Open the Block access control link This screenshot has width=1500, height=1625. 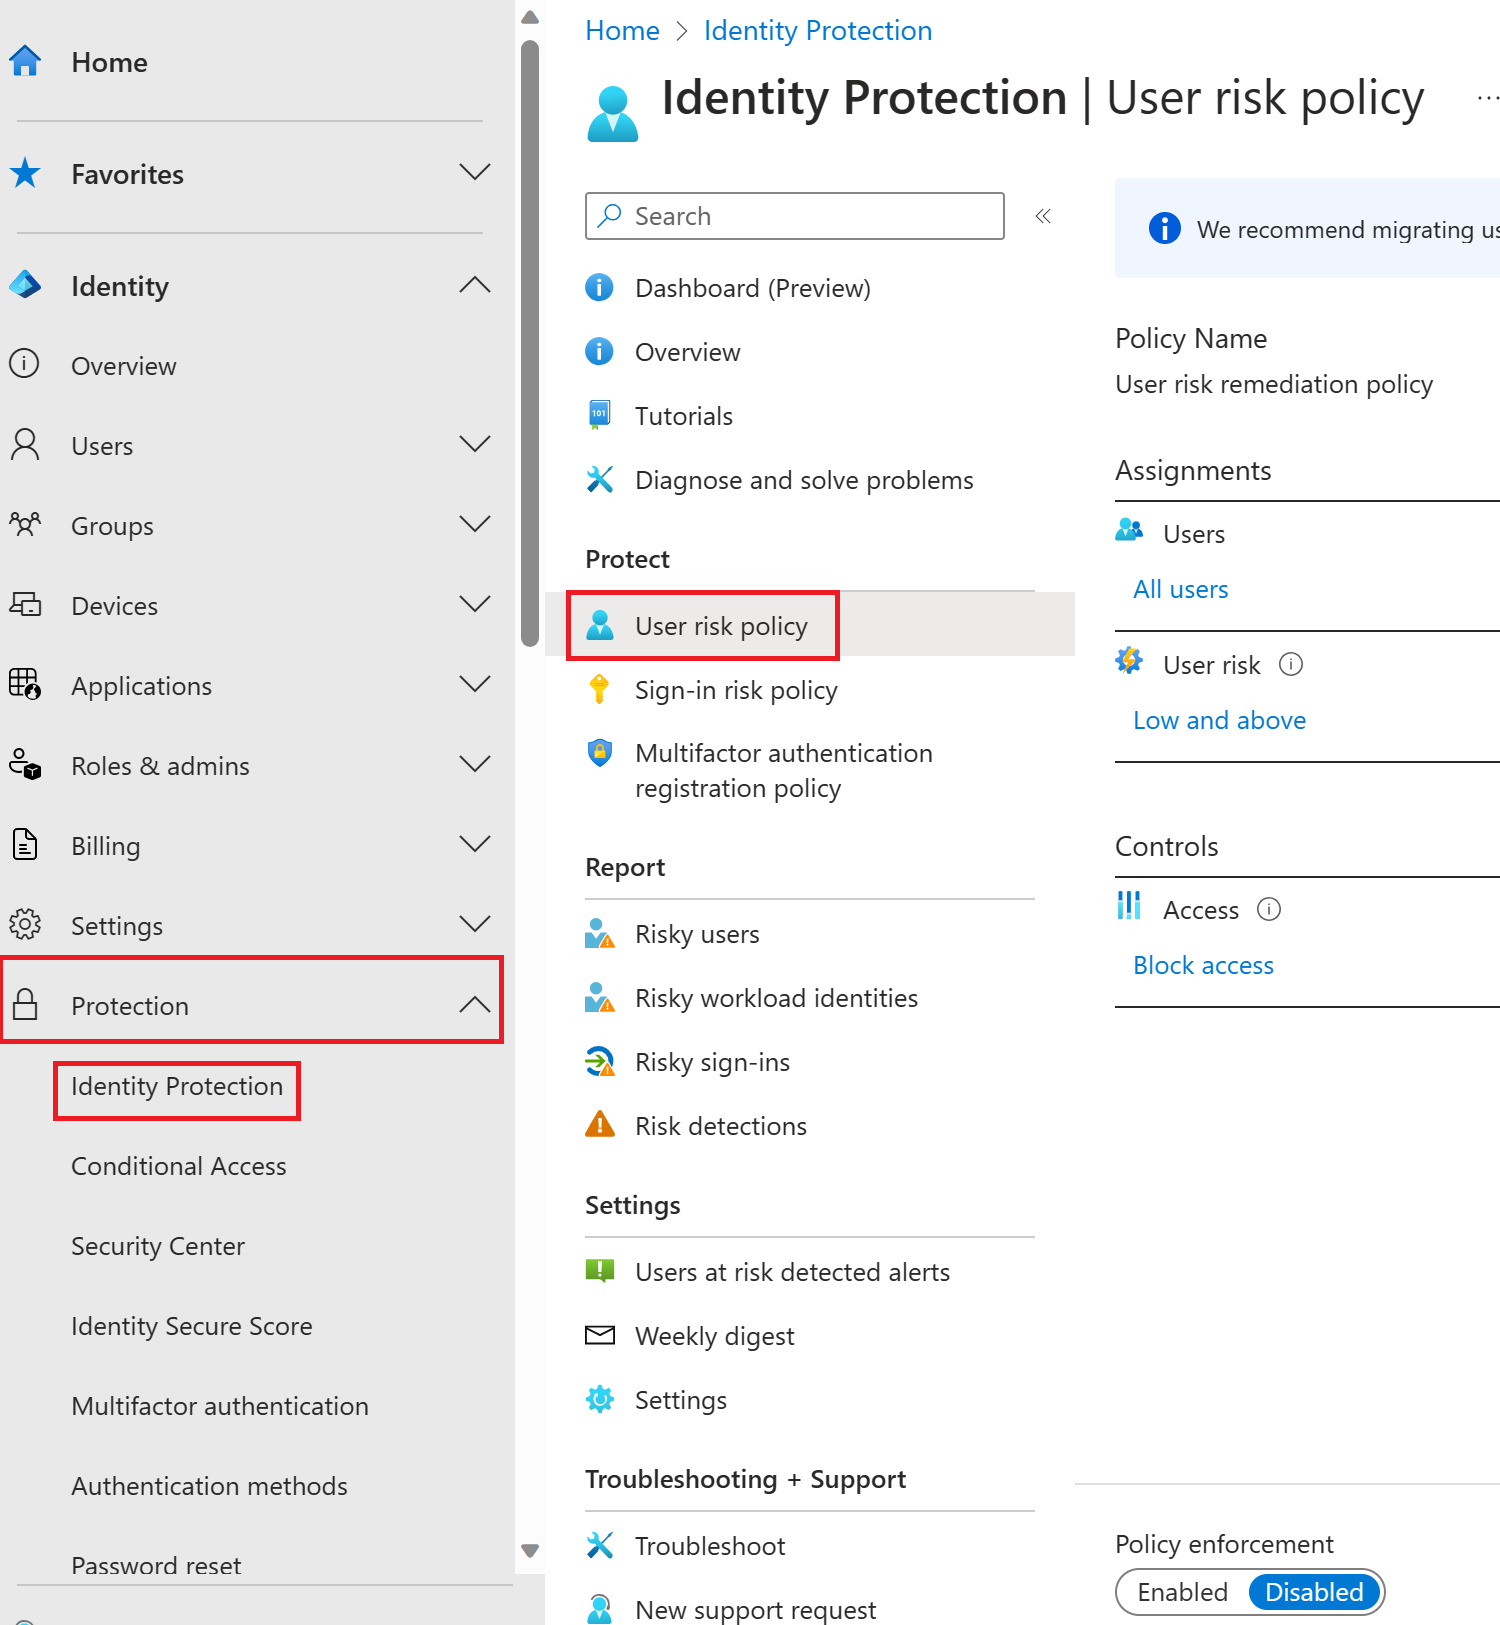(1203, 965)
